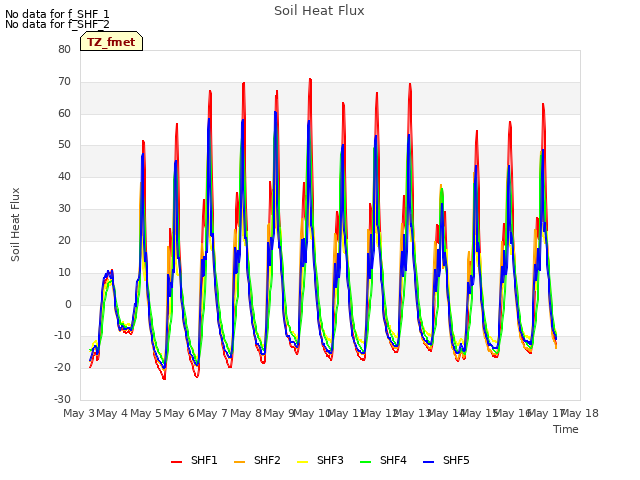Click the SHF1 red legend swatch
This screenshot has width=640, height=480.
[176, 461]
